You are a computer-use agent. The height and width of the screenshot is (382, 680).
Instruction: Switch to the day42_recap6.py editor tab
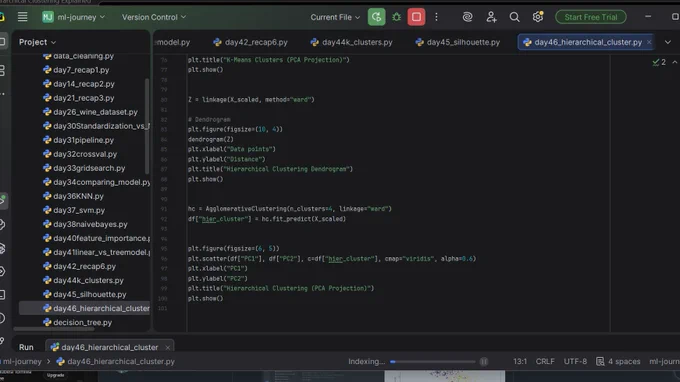coord(251,42)
